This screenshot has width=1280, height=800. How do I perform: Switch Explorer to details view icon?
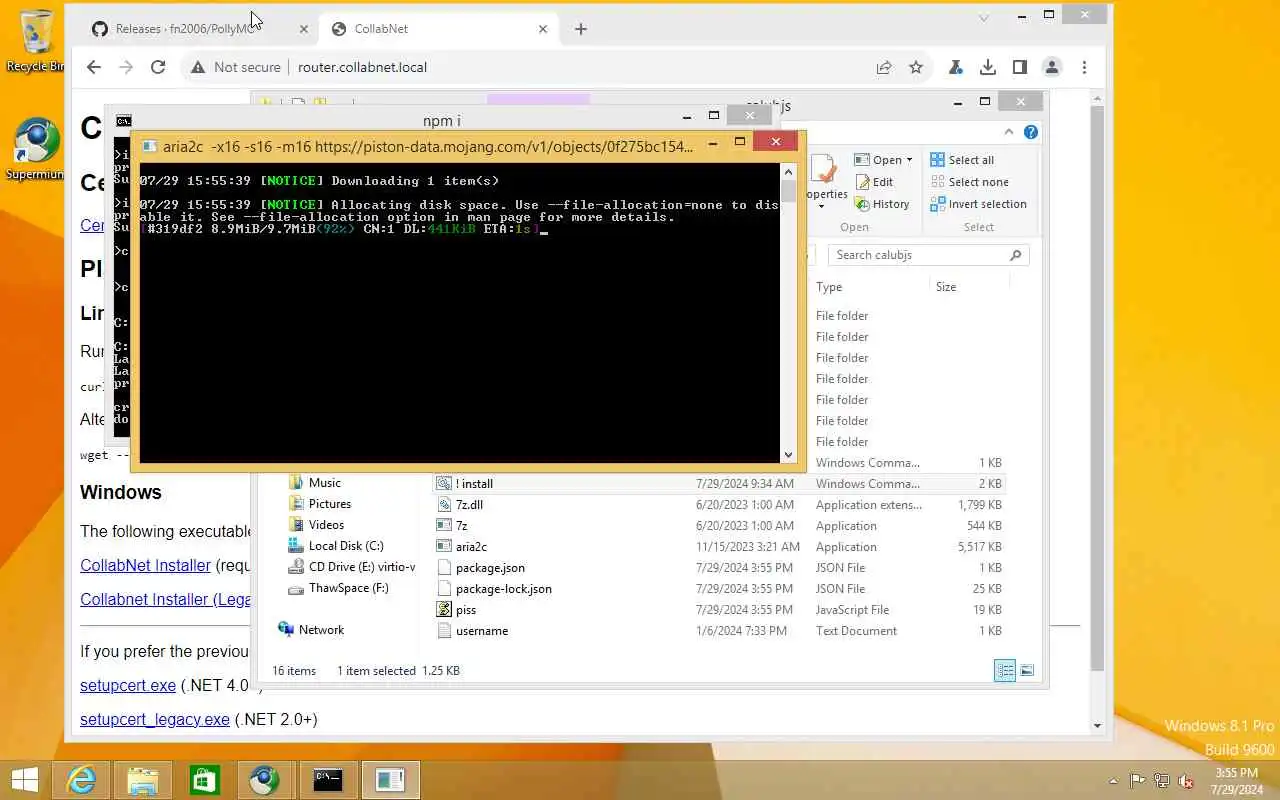(x=1005, y=670)
